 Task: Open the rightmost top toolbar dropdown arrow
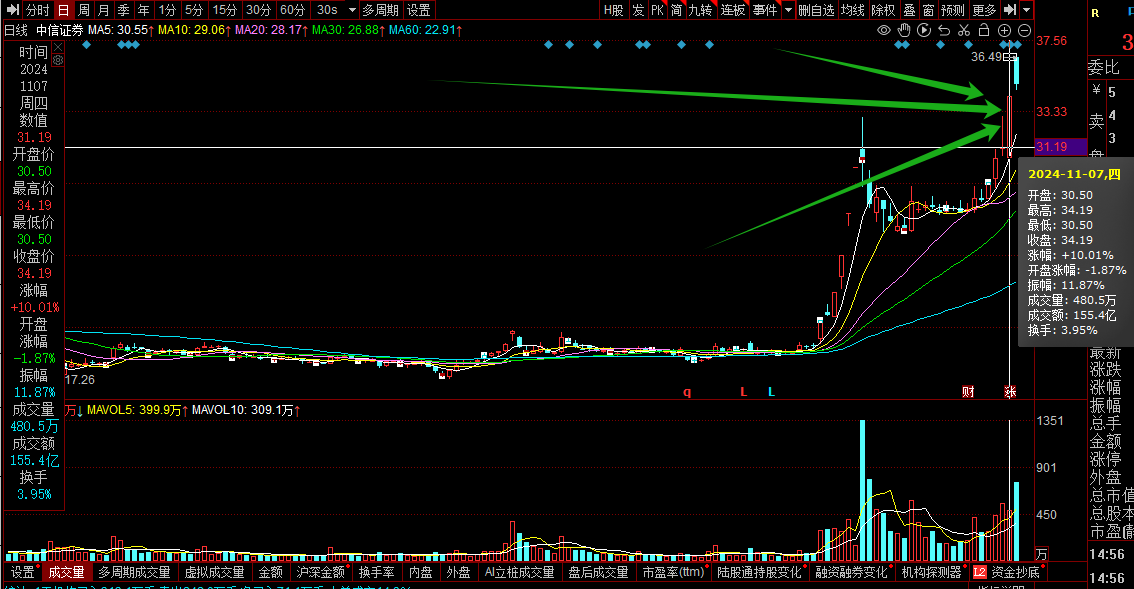click(x=1026, y=10)
